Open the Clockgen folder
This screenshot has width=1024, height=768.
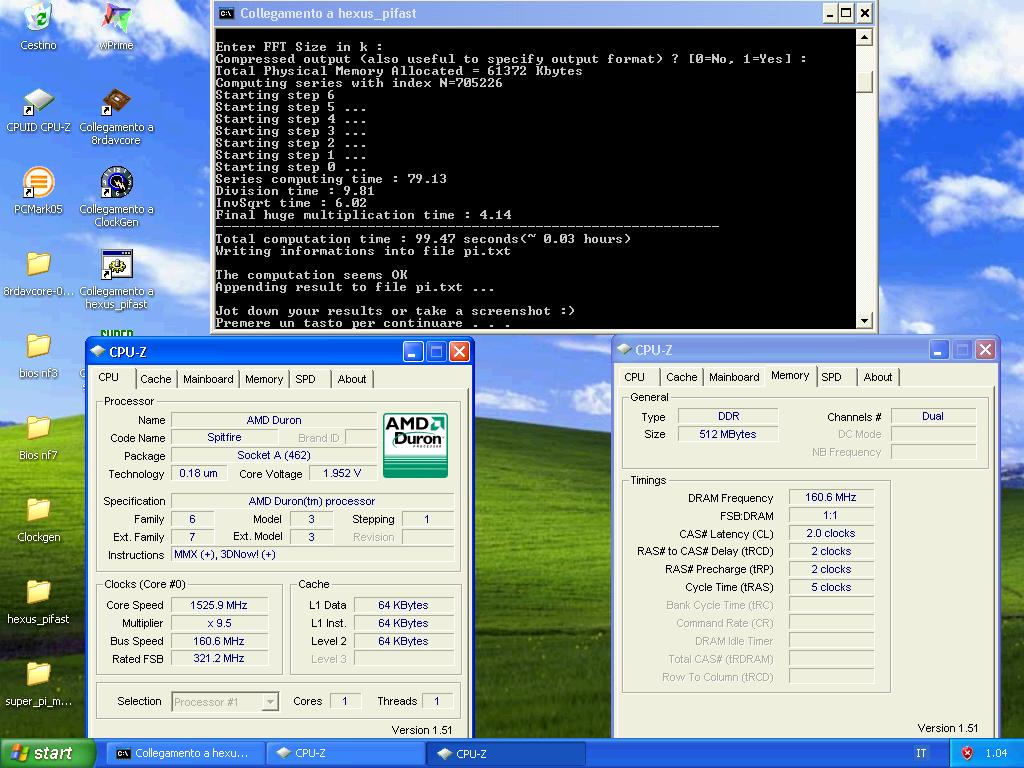coord(38,519)
